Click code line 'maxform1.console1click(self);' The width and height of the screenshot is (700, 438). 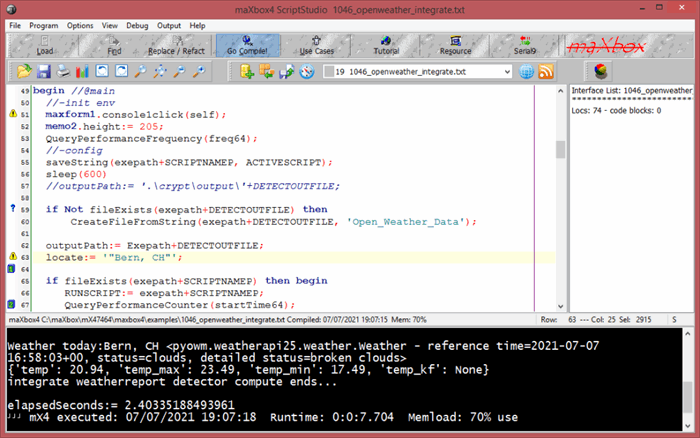click(x=136, y=115)
